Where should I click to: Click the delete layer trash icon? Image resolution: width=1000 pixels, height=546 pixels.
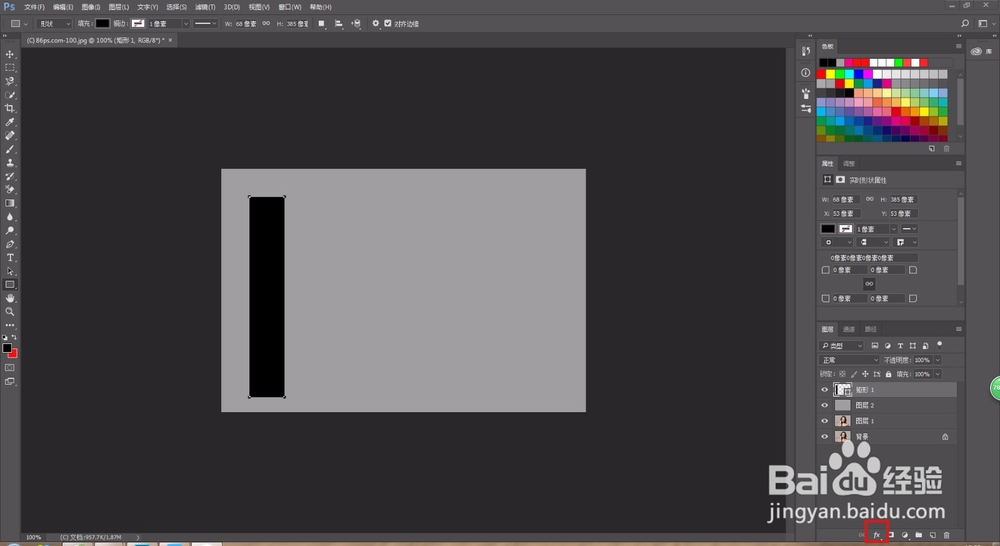coord(946,535)
